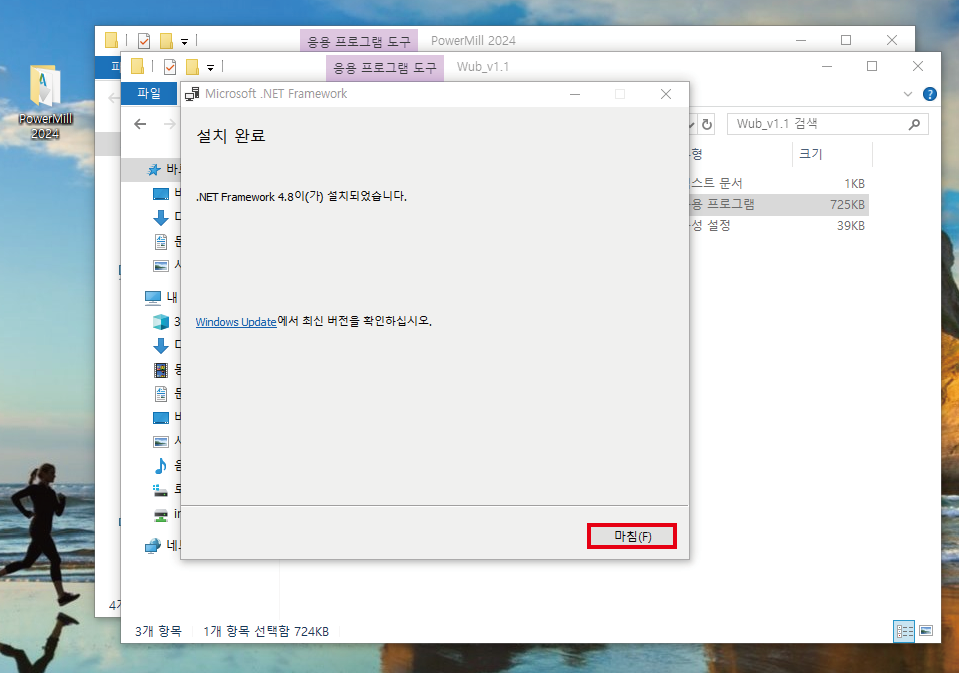Open the blue help question mark icon

930,94
